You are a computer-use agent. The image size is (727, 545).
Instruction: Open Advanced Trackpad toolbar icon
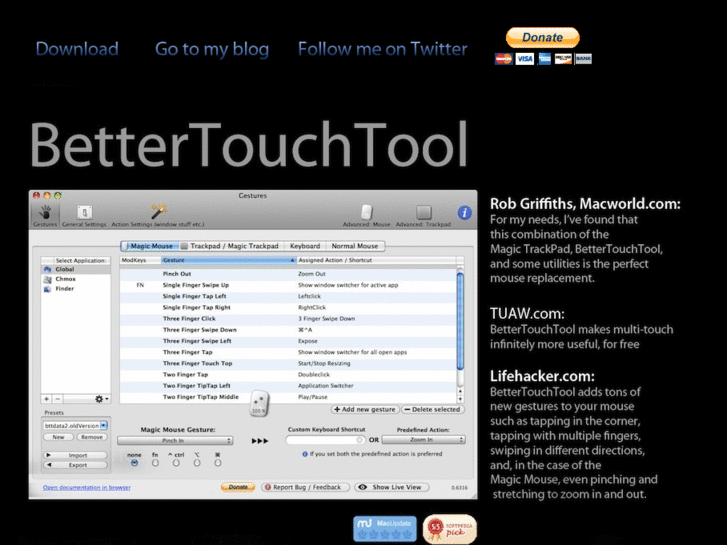pos(423,212)
